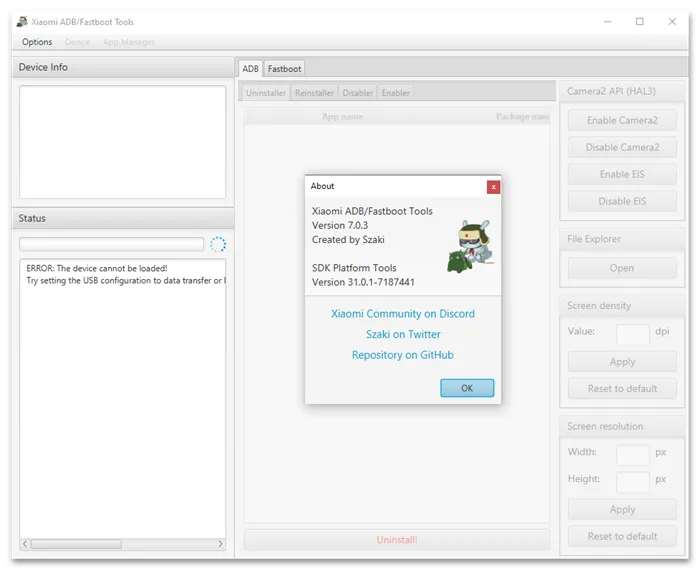The width and height of the screenshot is (700, 570).
Task: Click the status log right scroll arrow
Action: 221,544
